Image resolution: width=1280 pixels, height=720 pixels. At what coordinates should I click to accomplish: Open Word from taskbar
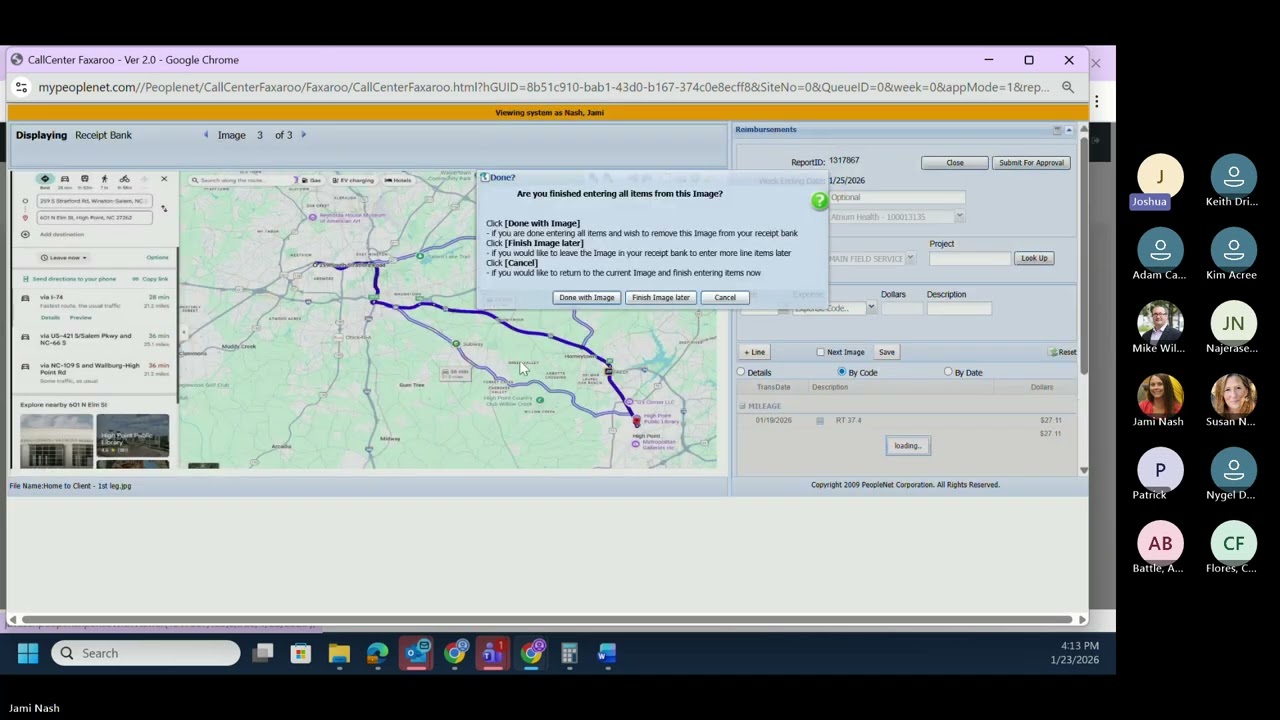[607, 653]
